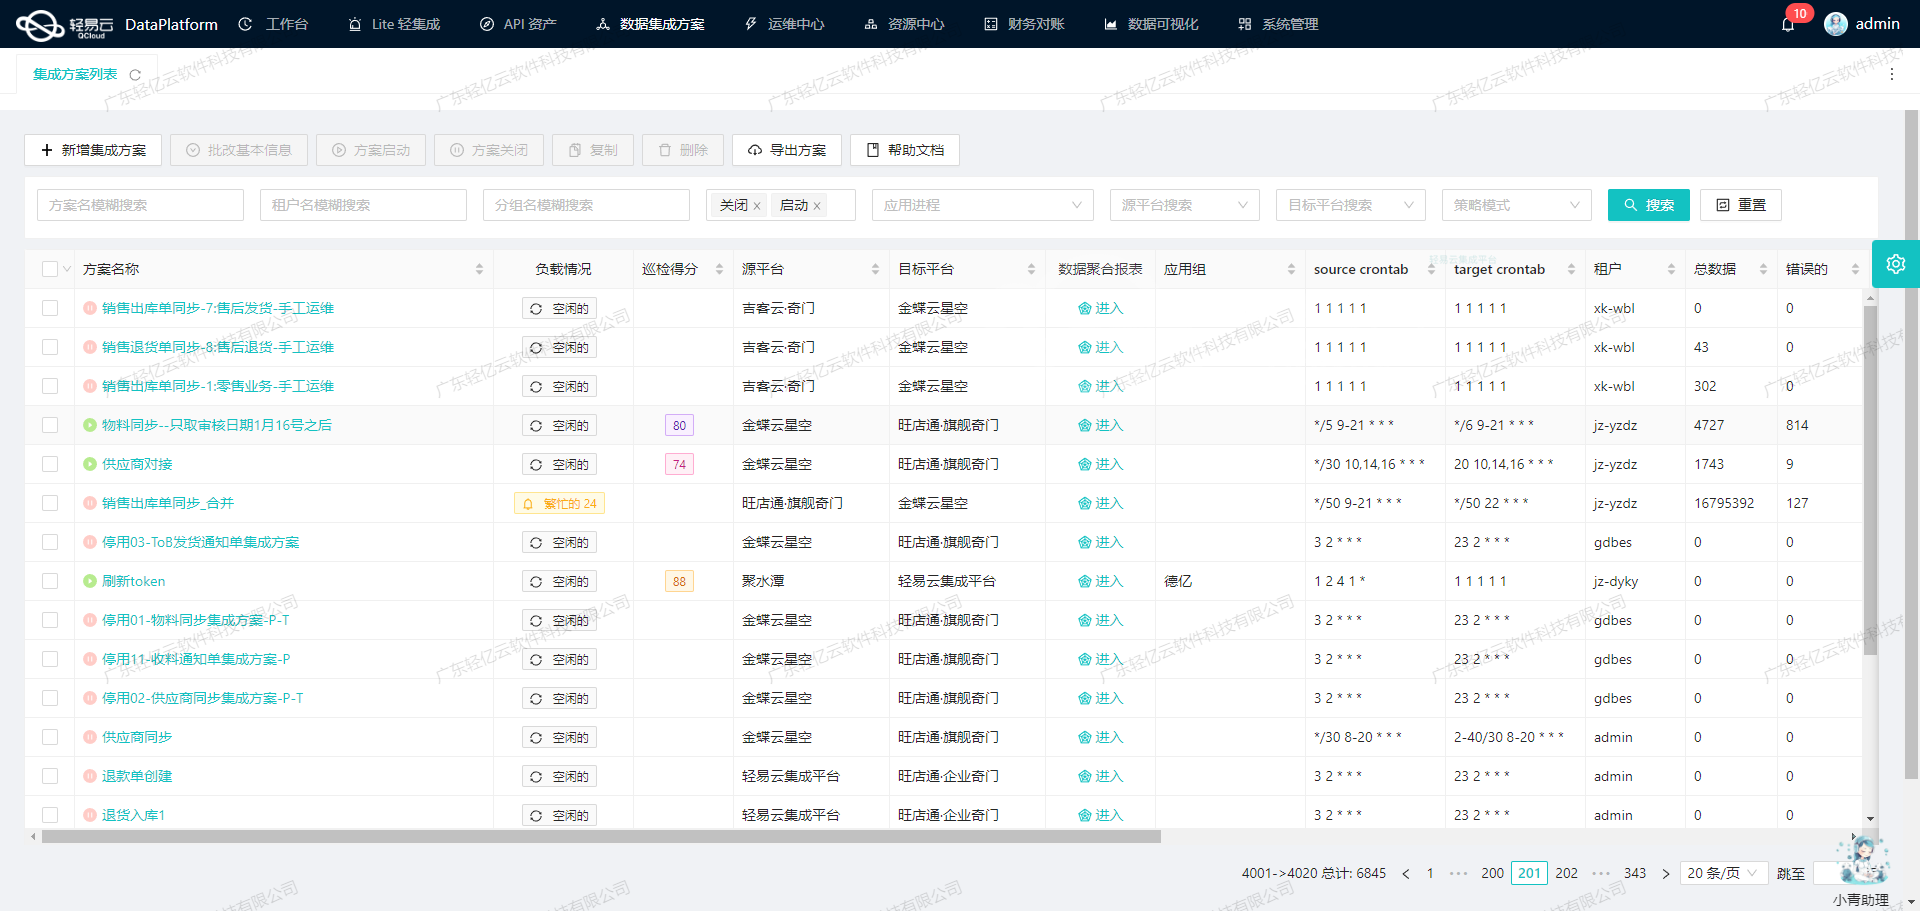Open API 资产 menu

(518, 24)
